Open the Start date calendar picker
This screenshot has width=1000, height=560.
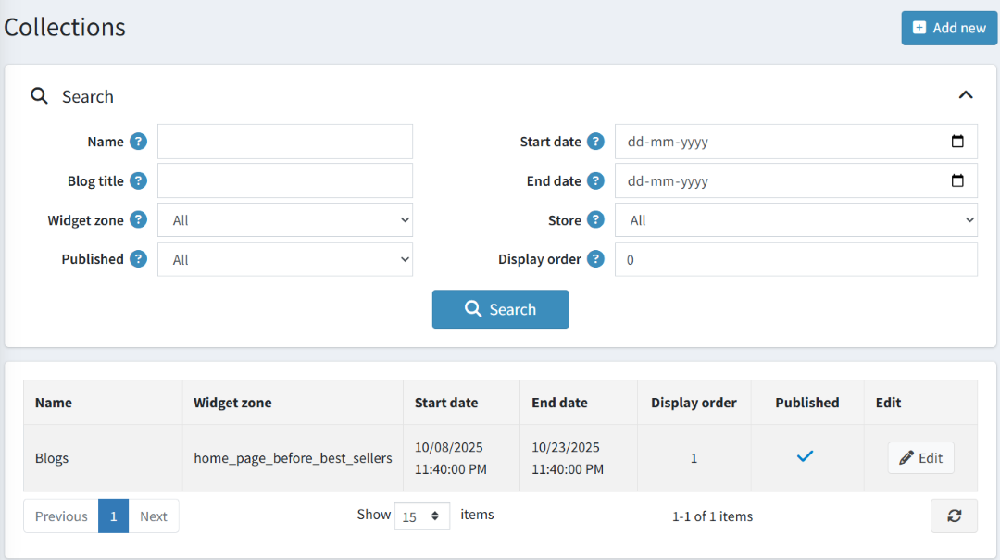pos(957,142)
